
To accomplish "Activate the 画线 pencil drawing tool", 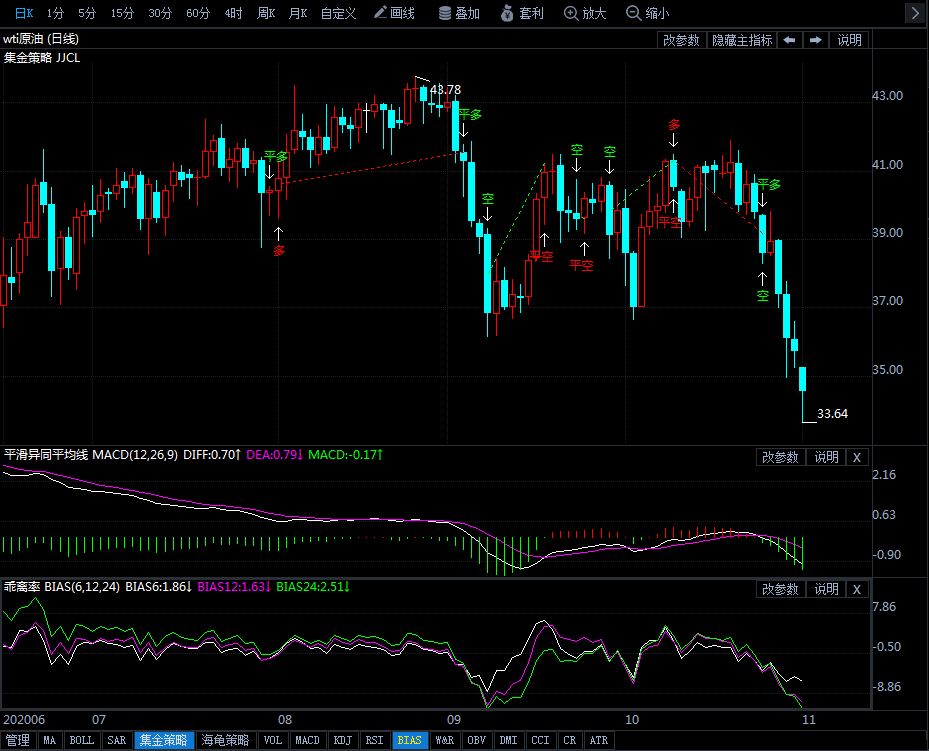I will point(395,13).
